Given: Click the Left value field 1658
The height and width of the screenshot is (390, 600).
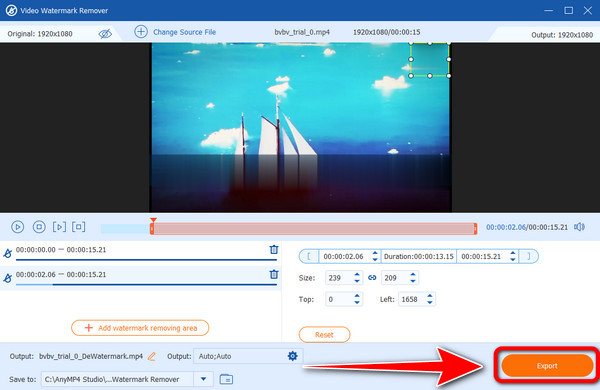Looking at the screenshot, I should (412, 299).
